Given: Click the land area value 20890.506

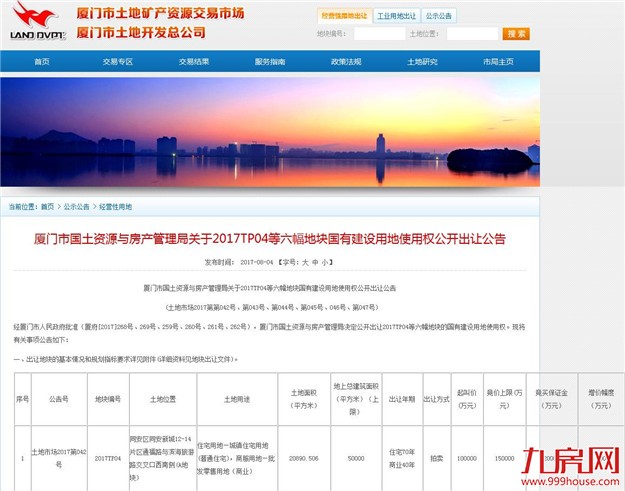Looking at the screenshot, I should [304, 458].
